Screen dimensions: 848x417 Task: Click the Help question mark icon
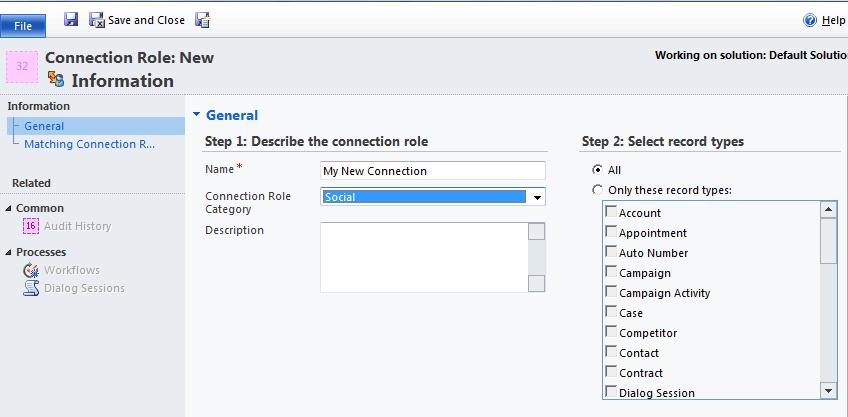tap(810, 20)
